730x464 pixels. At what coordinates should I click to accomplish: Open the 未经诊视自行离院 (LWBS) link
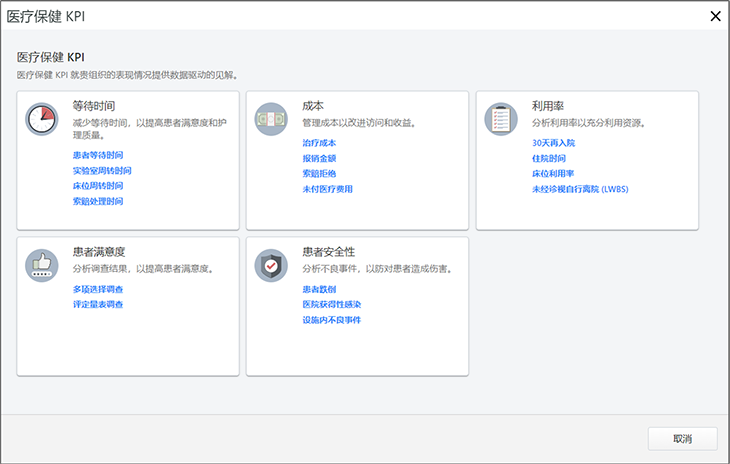580,189
